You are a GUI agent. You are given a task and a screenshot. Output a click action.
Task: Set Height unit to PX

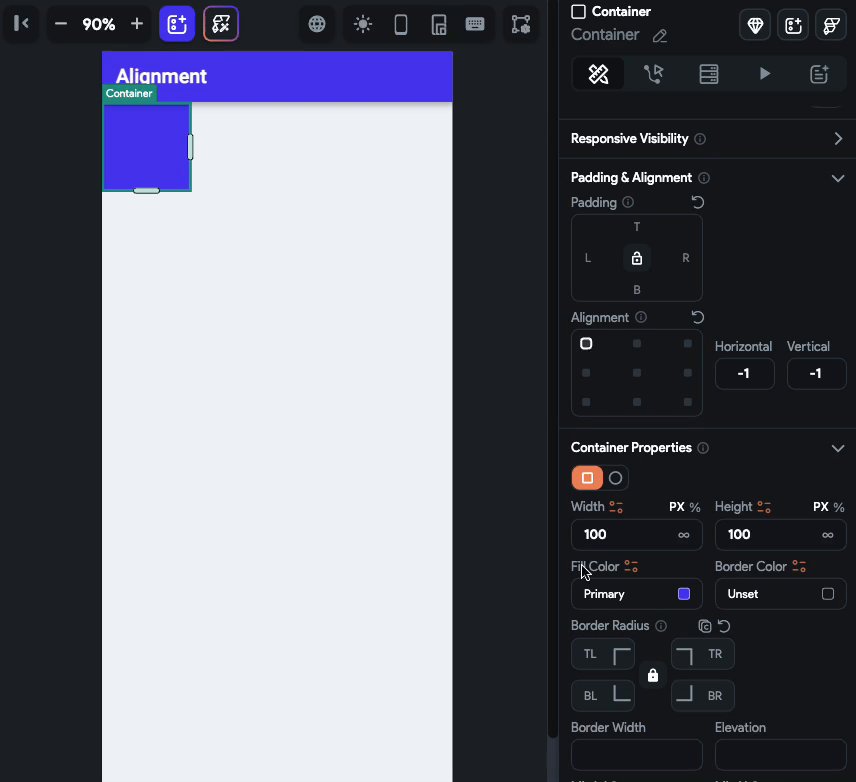tap(821, 507)
